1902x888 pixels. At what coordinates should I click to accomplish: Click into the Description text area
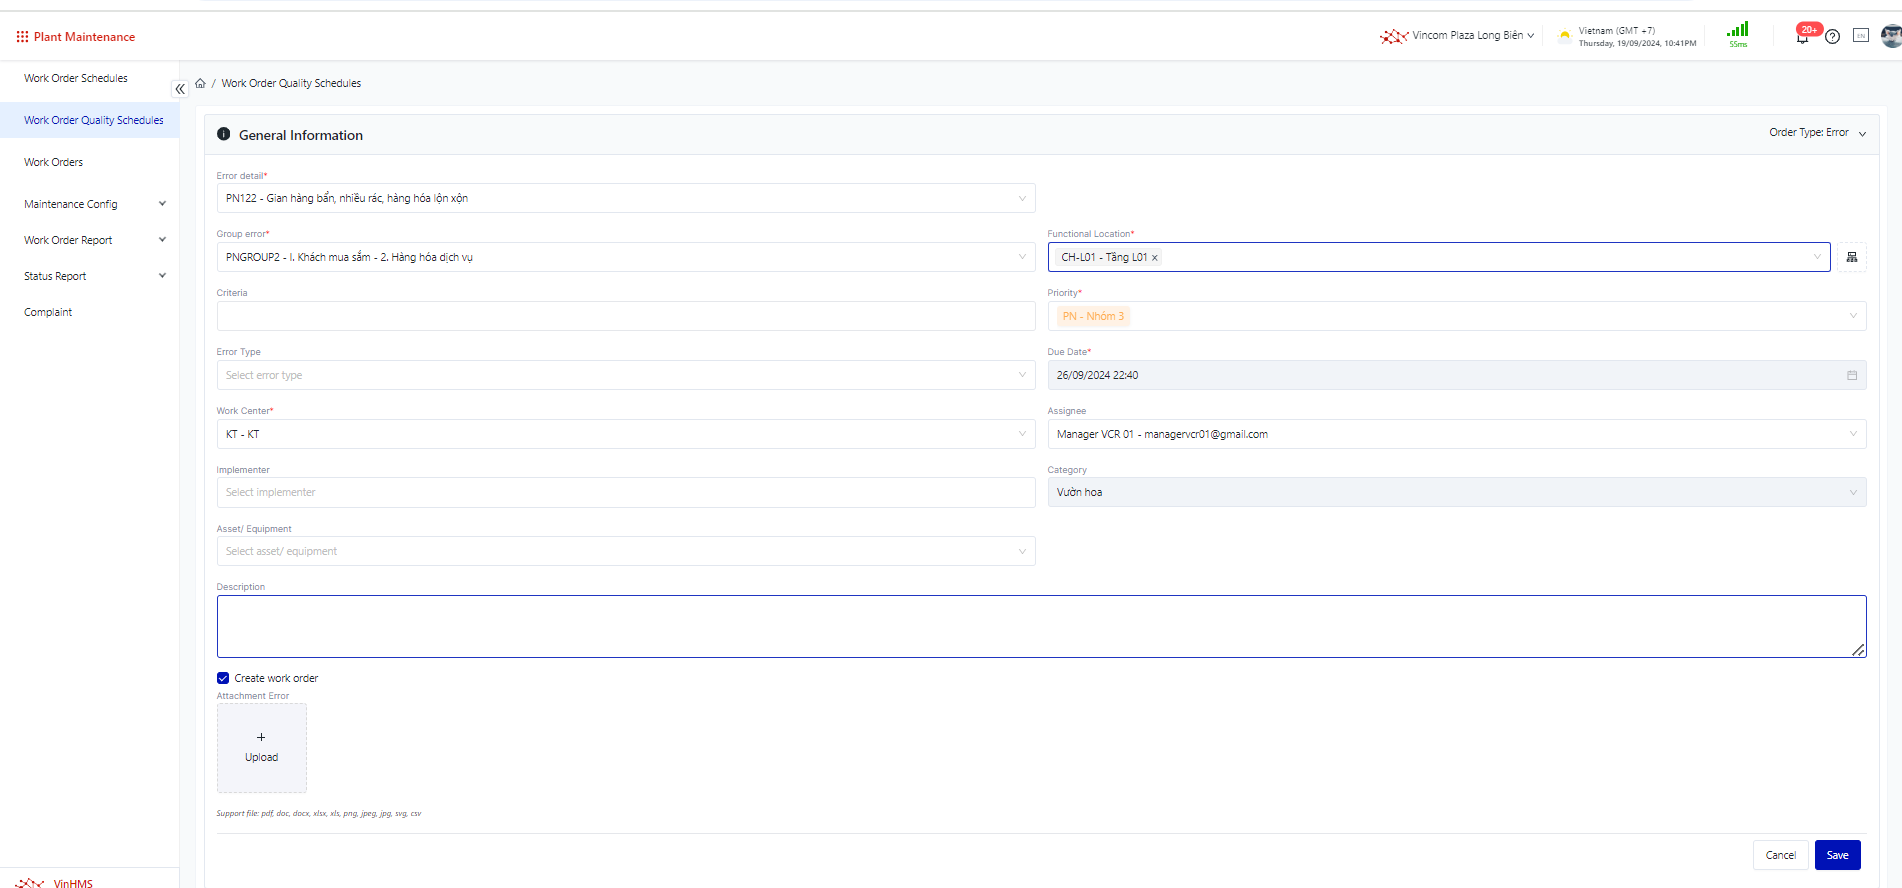(x=1040, y=626)
